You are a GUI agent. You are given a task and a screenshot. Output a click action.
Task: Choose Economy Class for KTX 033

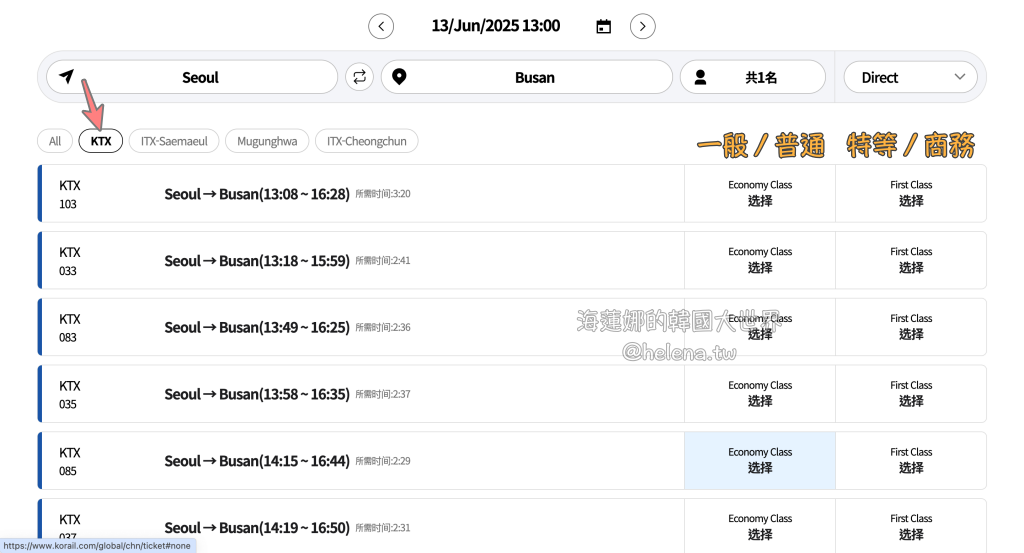[x=760, y=260]
